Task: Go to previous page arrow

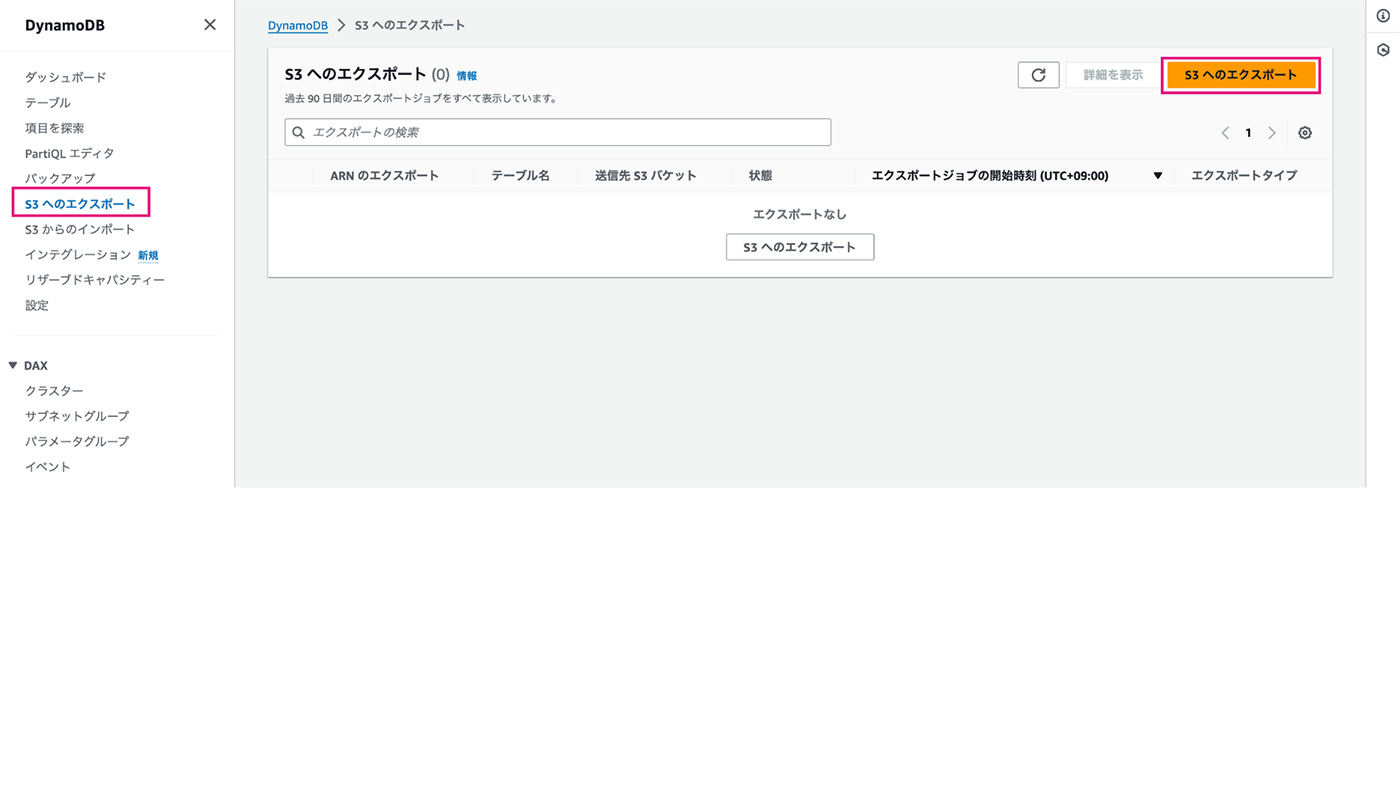Action: [x=1225, y=133]
